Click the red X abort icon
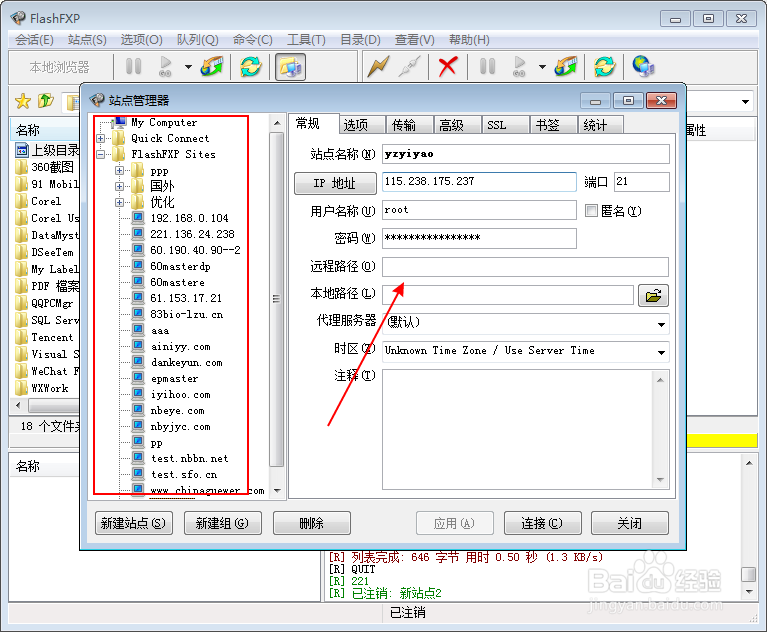Screen dimensions: 767x632 point(448,67)
